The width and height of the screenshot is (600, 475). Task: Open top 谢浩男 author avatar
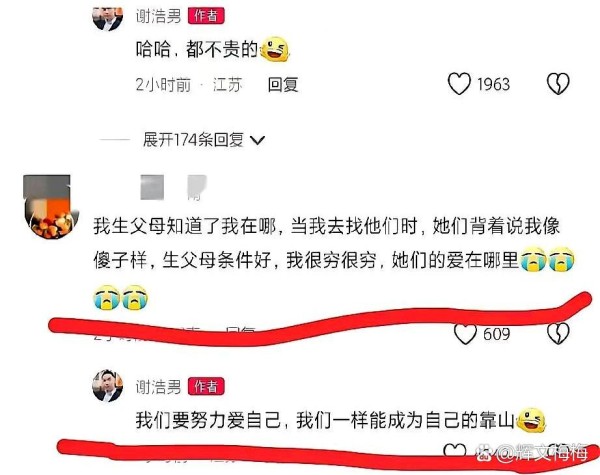point(108,17)
